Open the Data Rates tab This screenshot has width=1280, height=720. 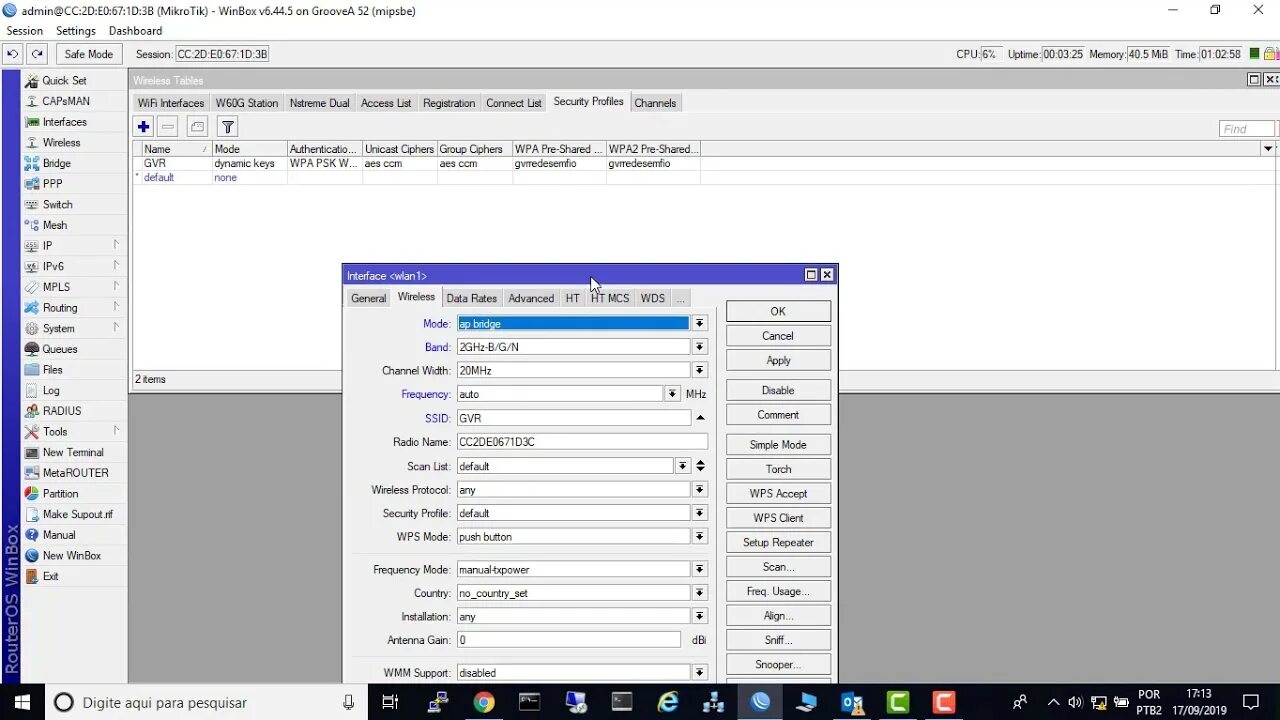(x=471, y=298)
